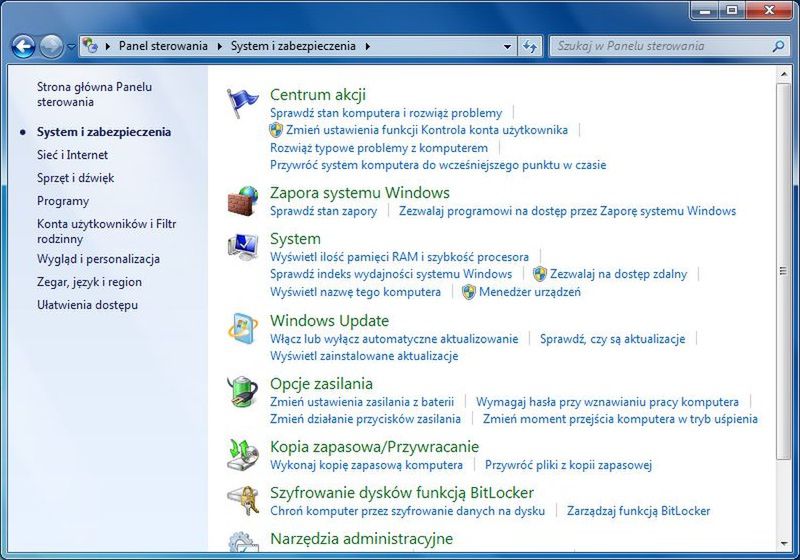Image resolution: width=800 pixels, height=560 pixels.
Task: Click the Zapora systemu Windows firewall icon
Action: click(x=243, y=201)
